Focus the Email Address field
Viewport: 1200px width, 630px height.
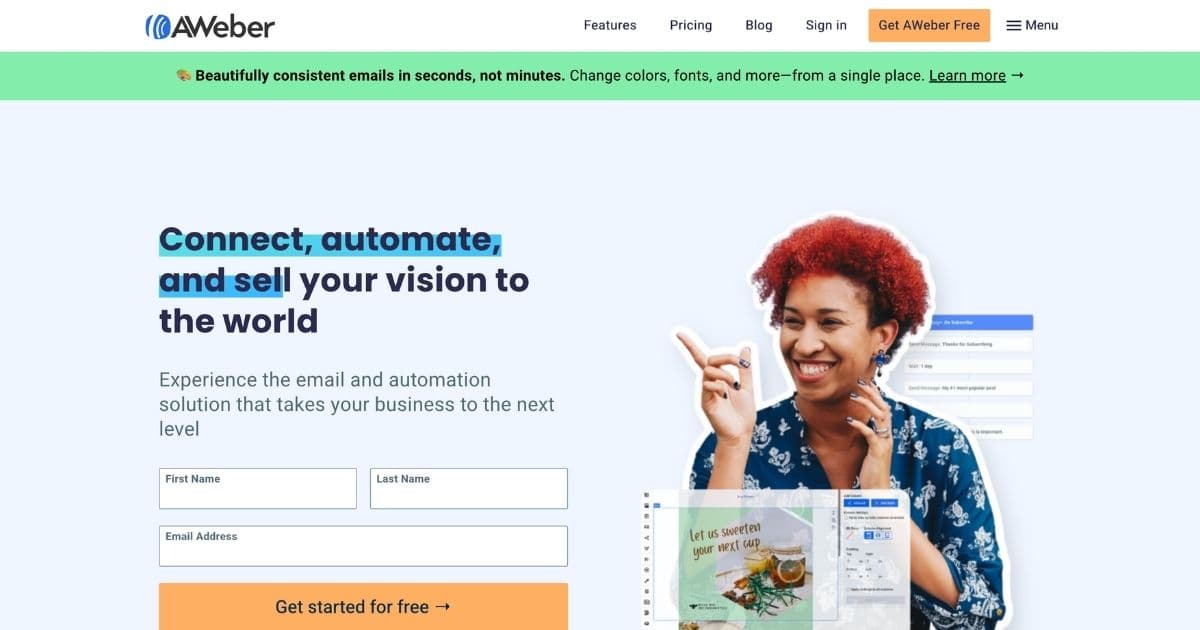[363, 546]
